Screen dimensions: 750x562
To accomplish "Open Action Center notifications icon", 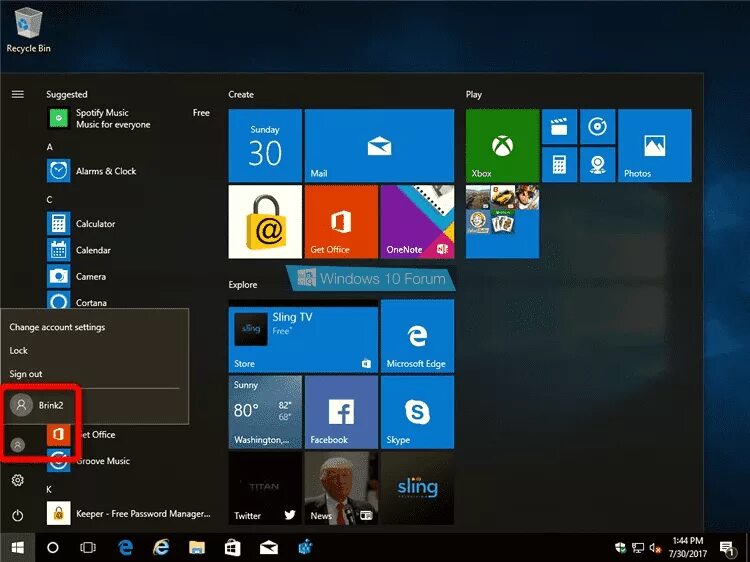I will [728, 548].
